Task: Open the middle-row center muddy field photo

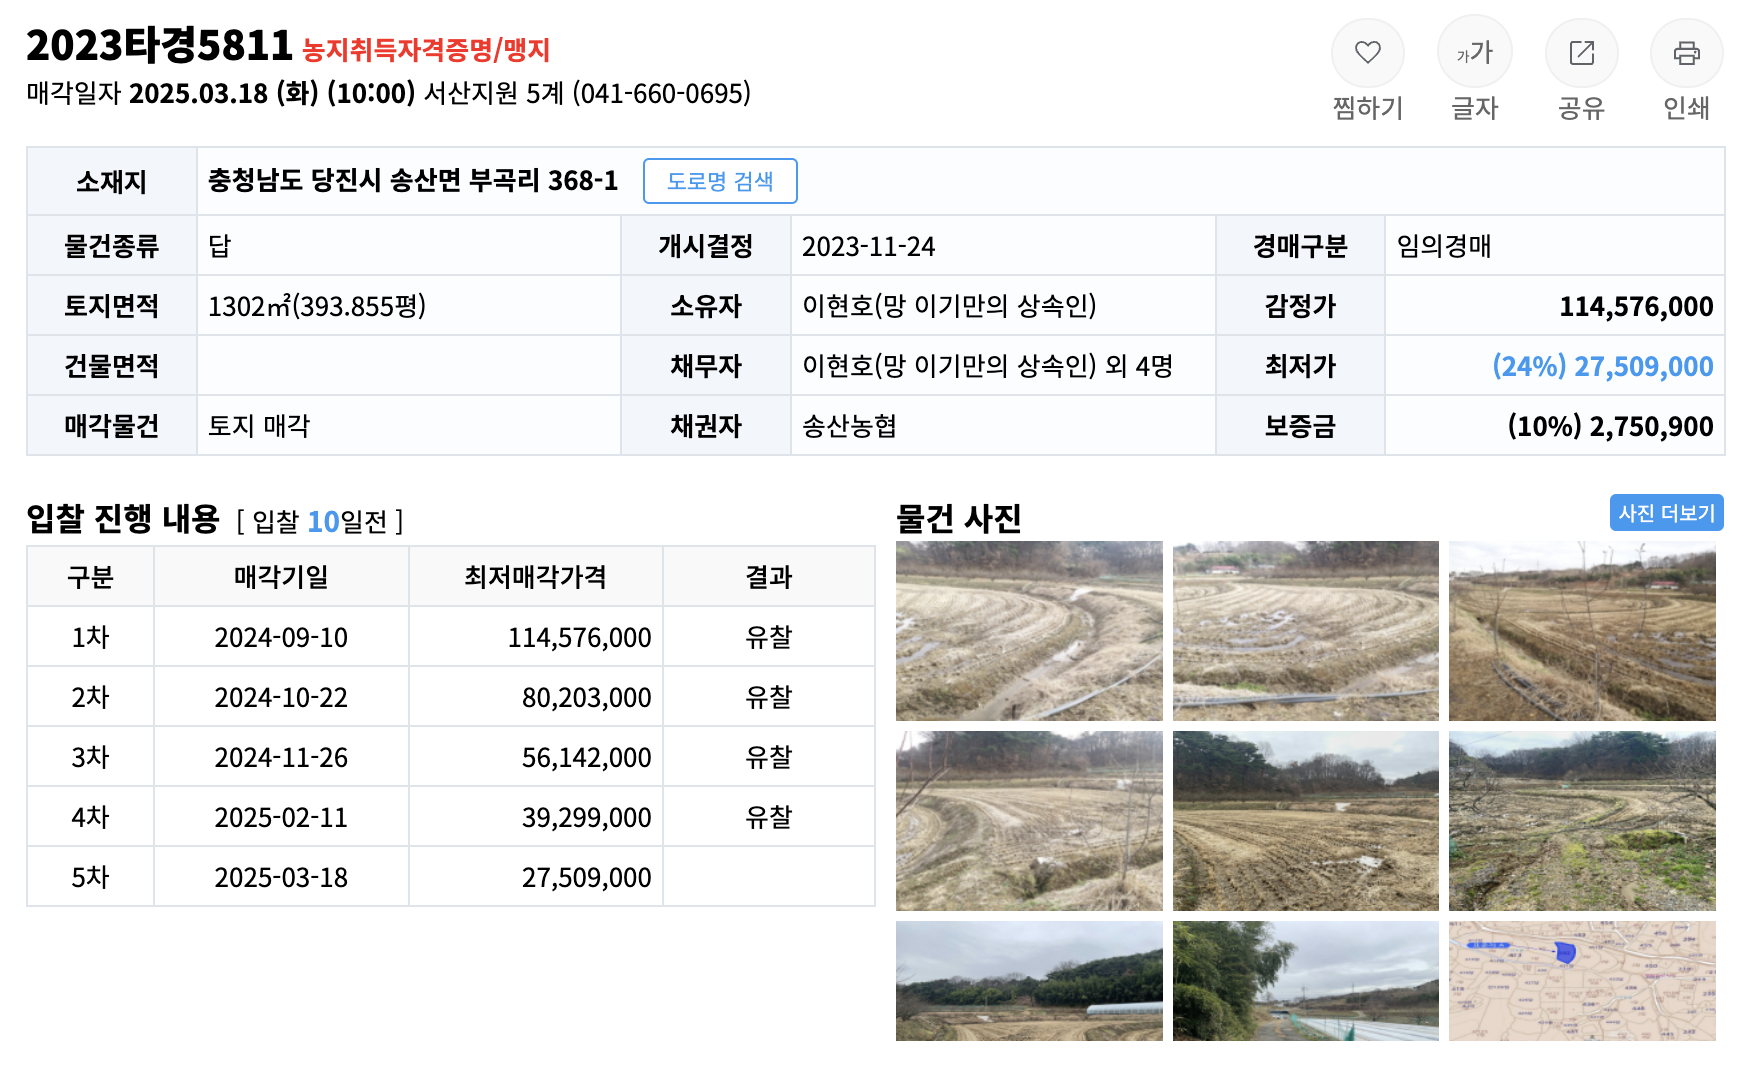Action: (x=1305, y=821)
